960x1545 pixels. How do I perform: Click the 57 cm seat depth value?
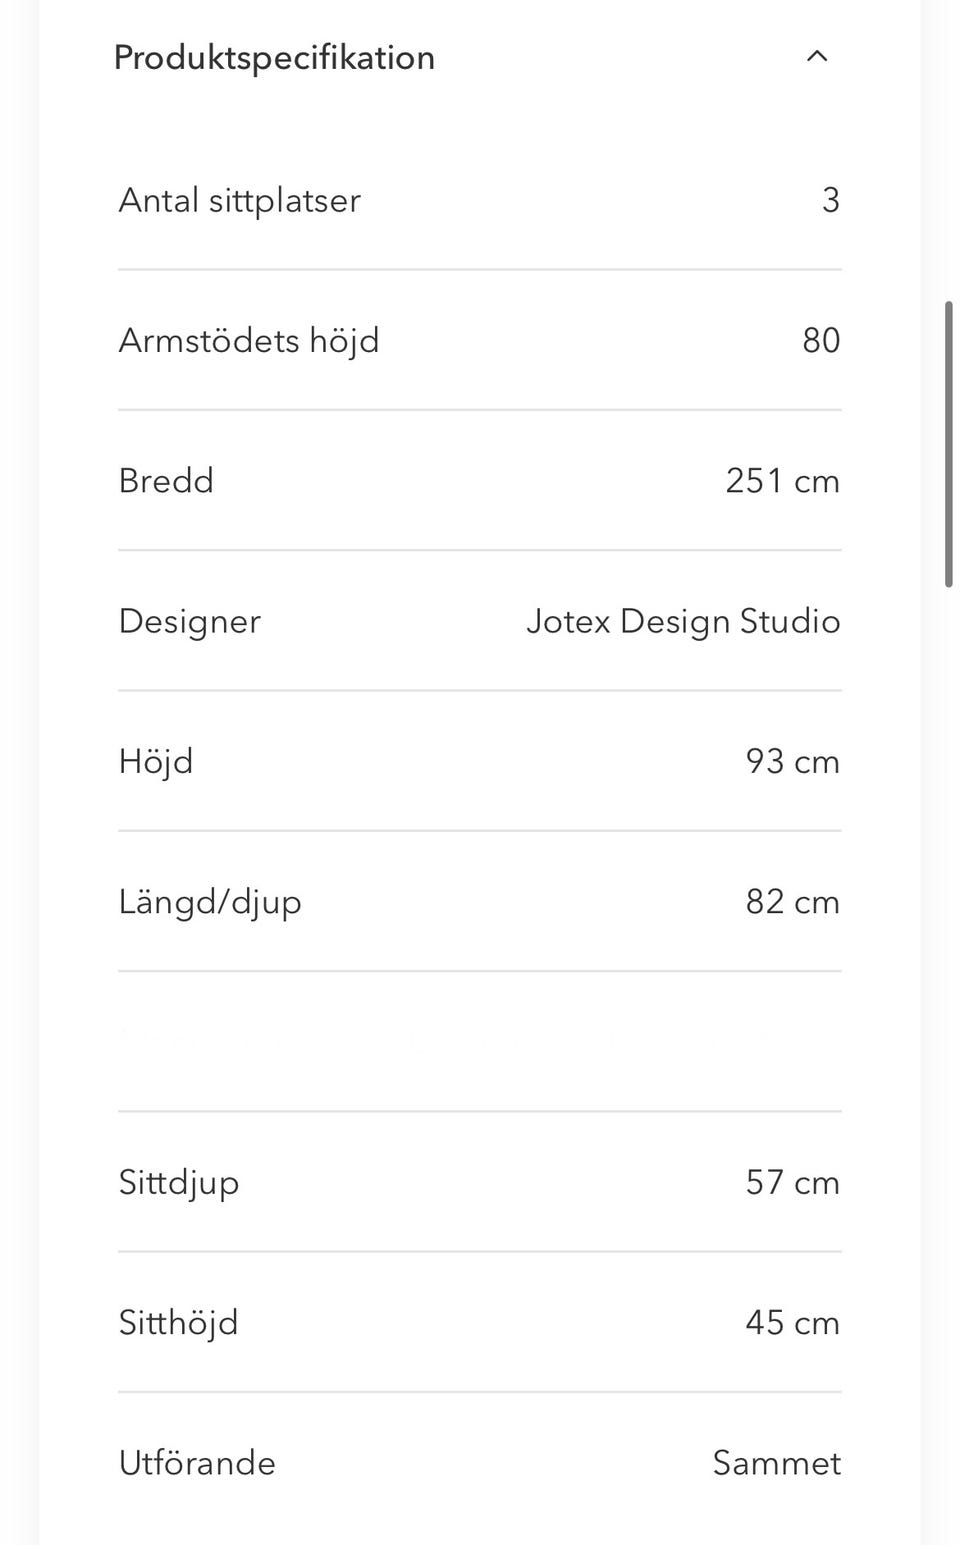792,1183
